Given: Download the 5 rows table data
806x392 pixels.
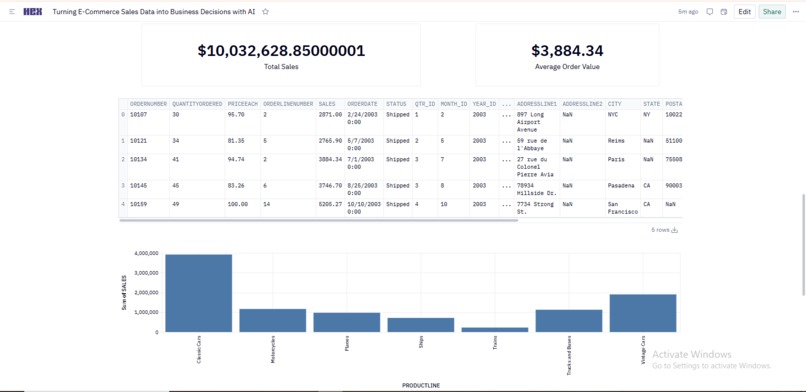Looking at the screenshot, I should tap(674, 230).
